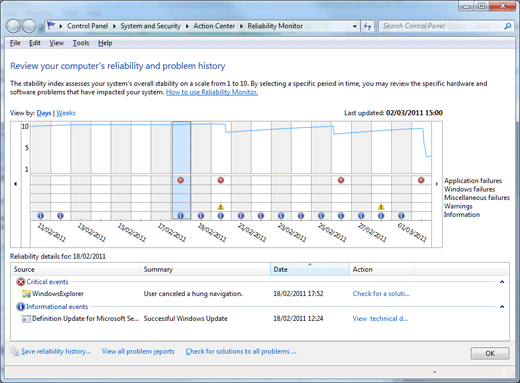Open How to use Reliability Monitor link
Viewport: 520px width, 383px height.
coord(212,92)
